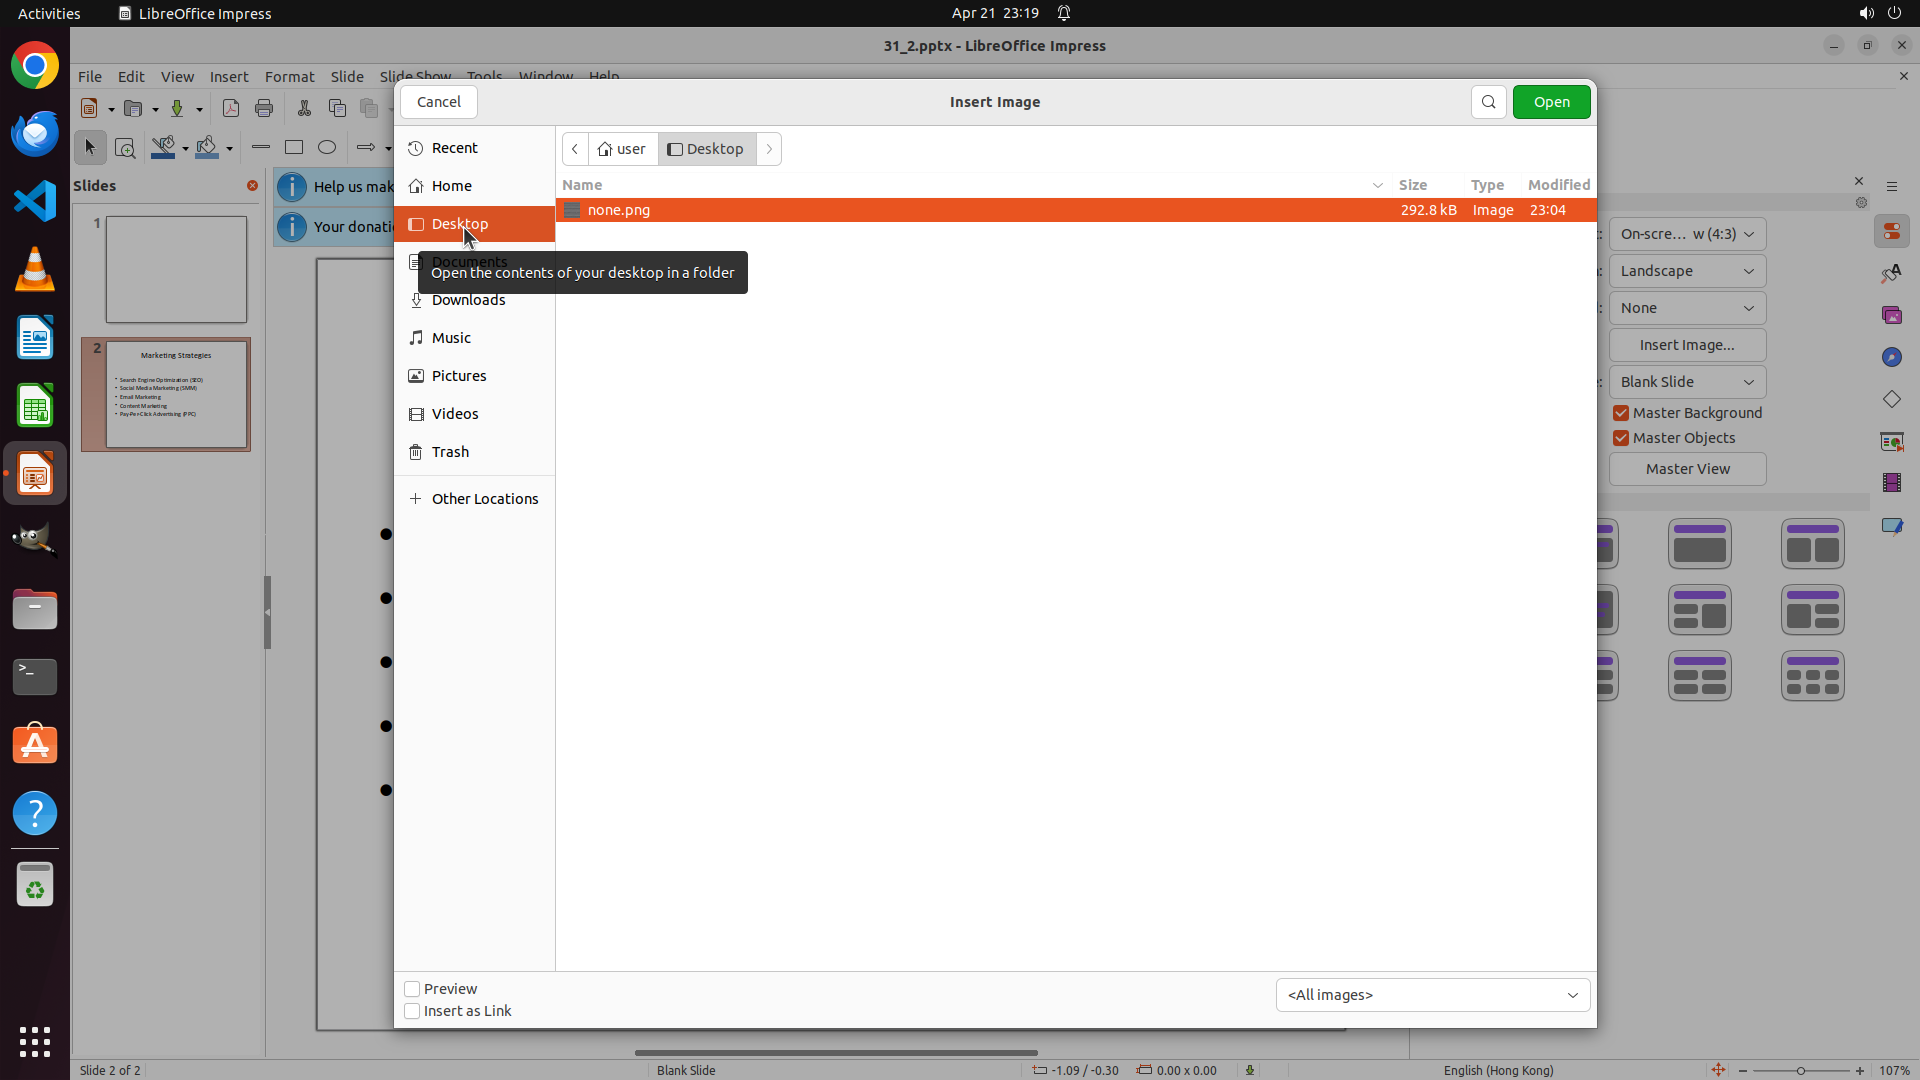1920x1080 pixels.
Task: Tick the Insert as Link checkbox
Action: click(412, 1011)
